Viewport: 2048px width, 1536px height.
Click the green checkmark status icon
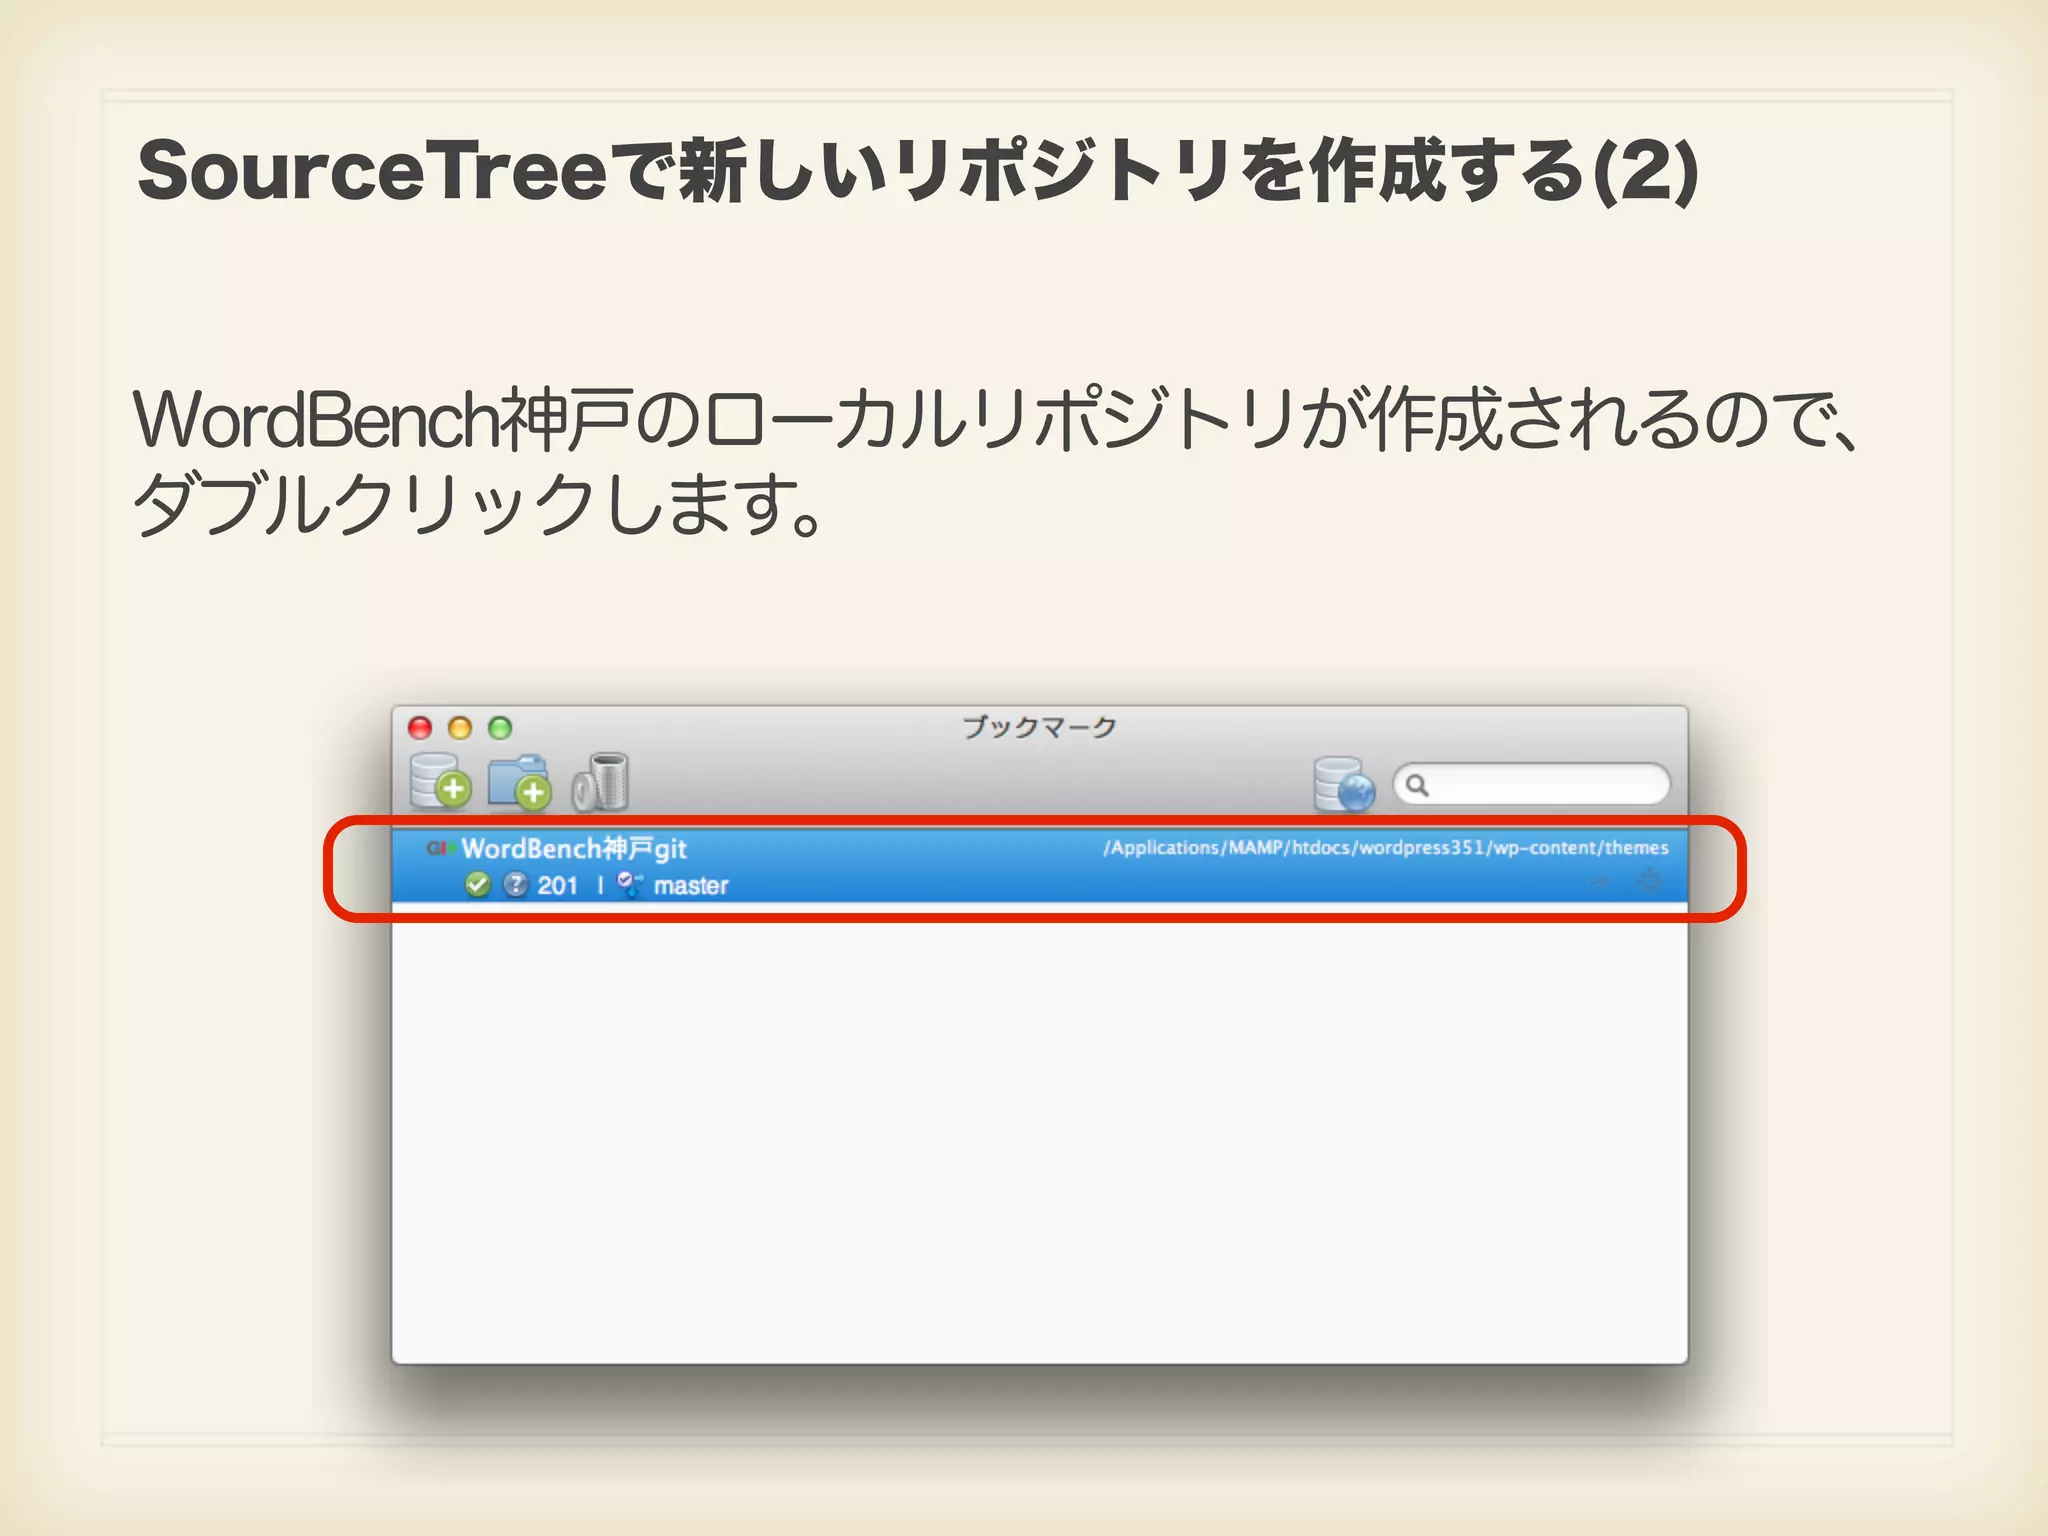(x=477, y=885)
